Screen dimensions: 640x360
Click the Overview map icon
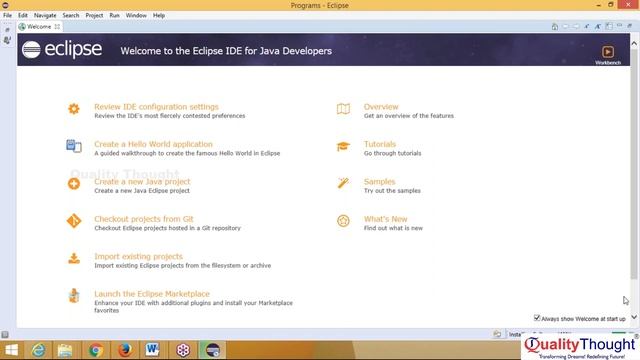coord(343,109)
